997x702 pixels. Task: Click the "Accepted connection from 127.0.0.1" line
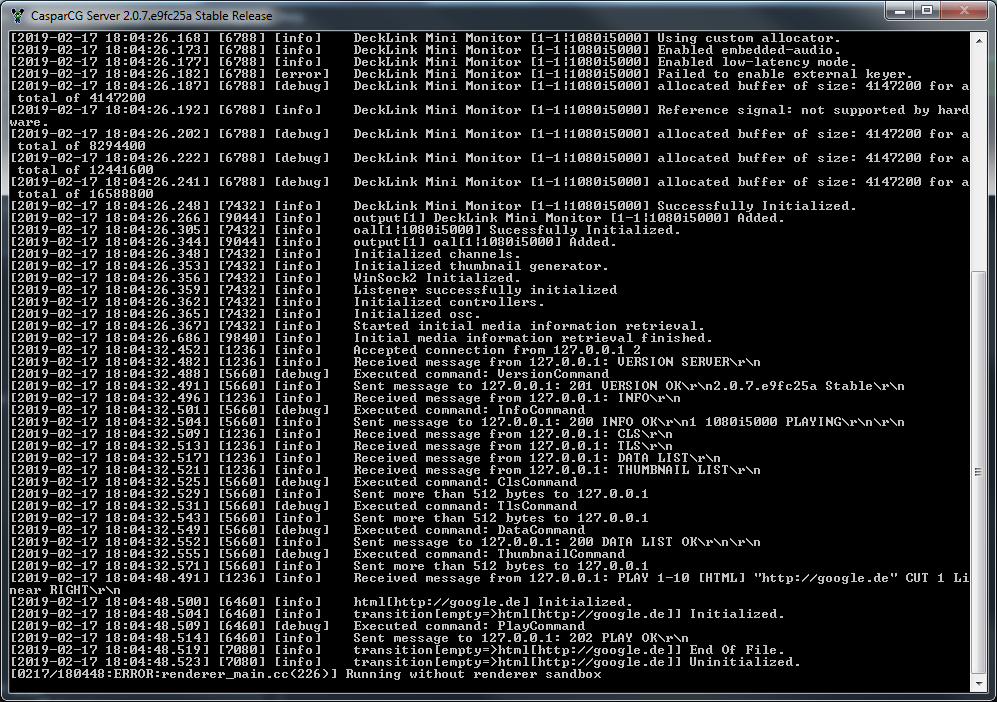click(326, 350)
